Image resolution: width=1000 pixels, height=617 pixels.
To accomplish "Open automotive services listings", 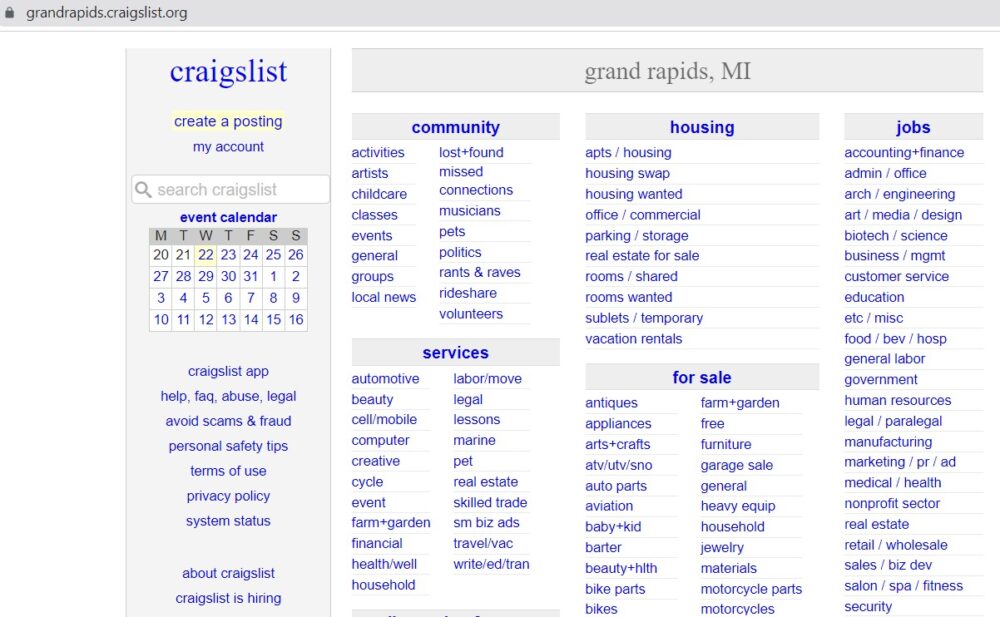I will click(385, 379).
